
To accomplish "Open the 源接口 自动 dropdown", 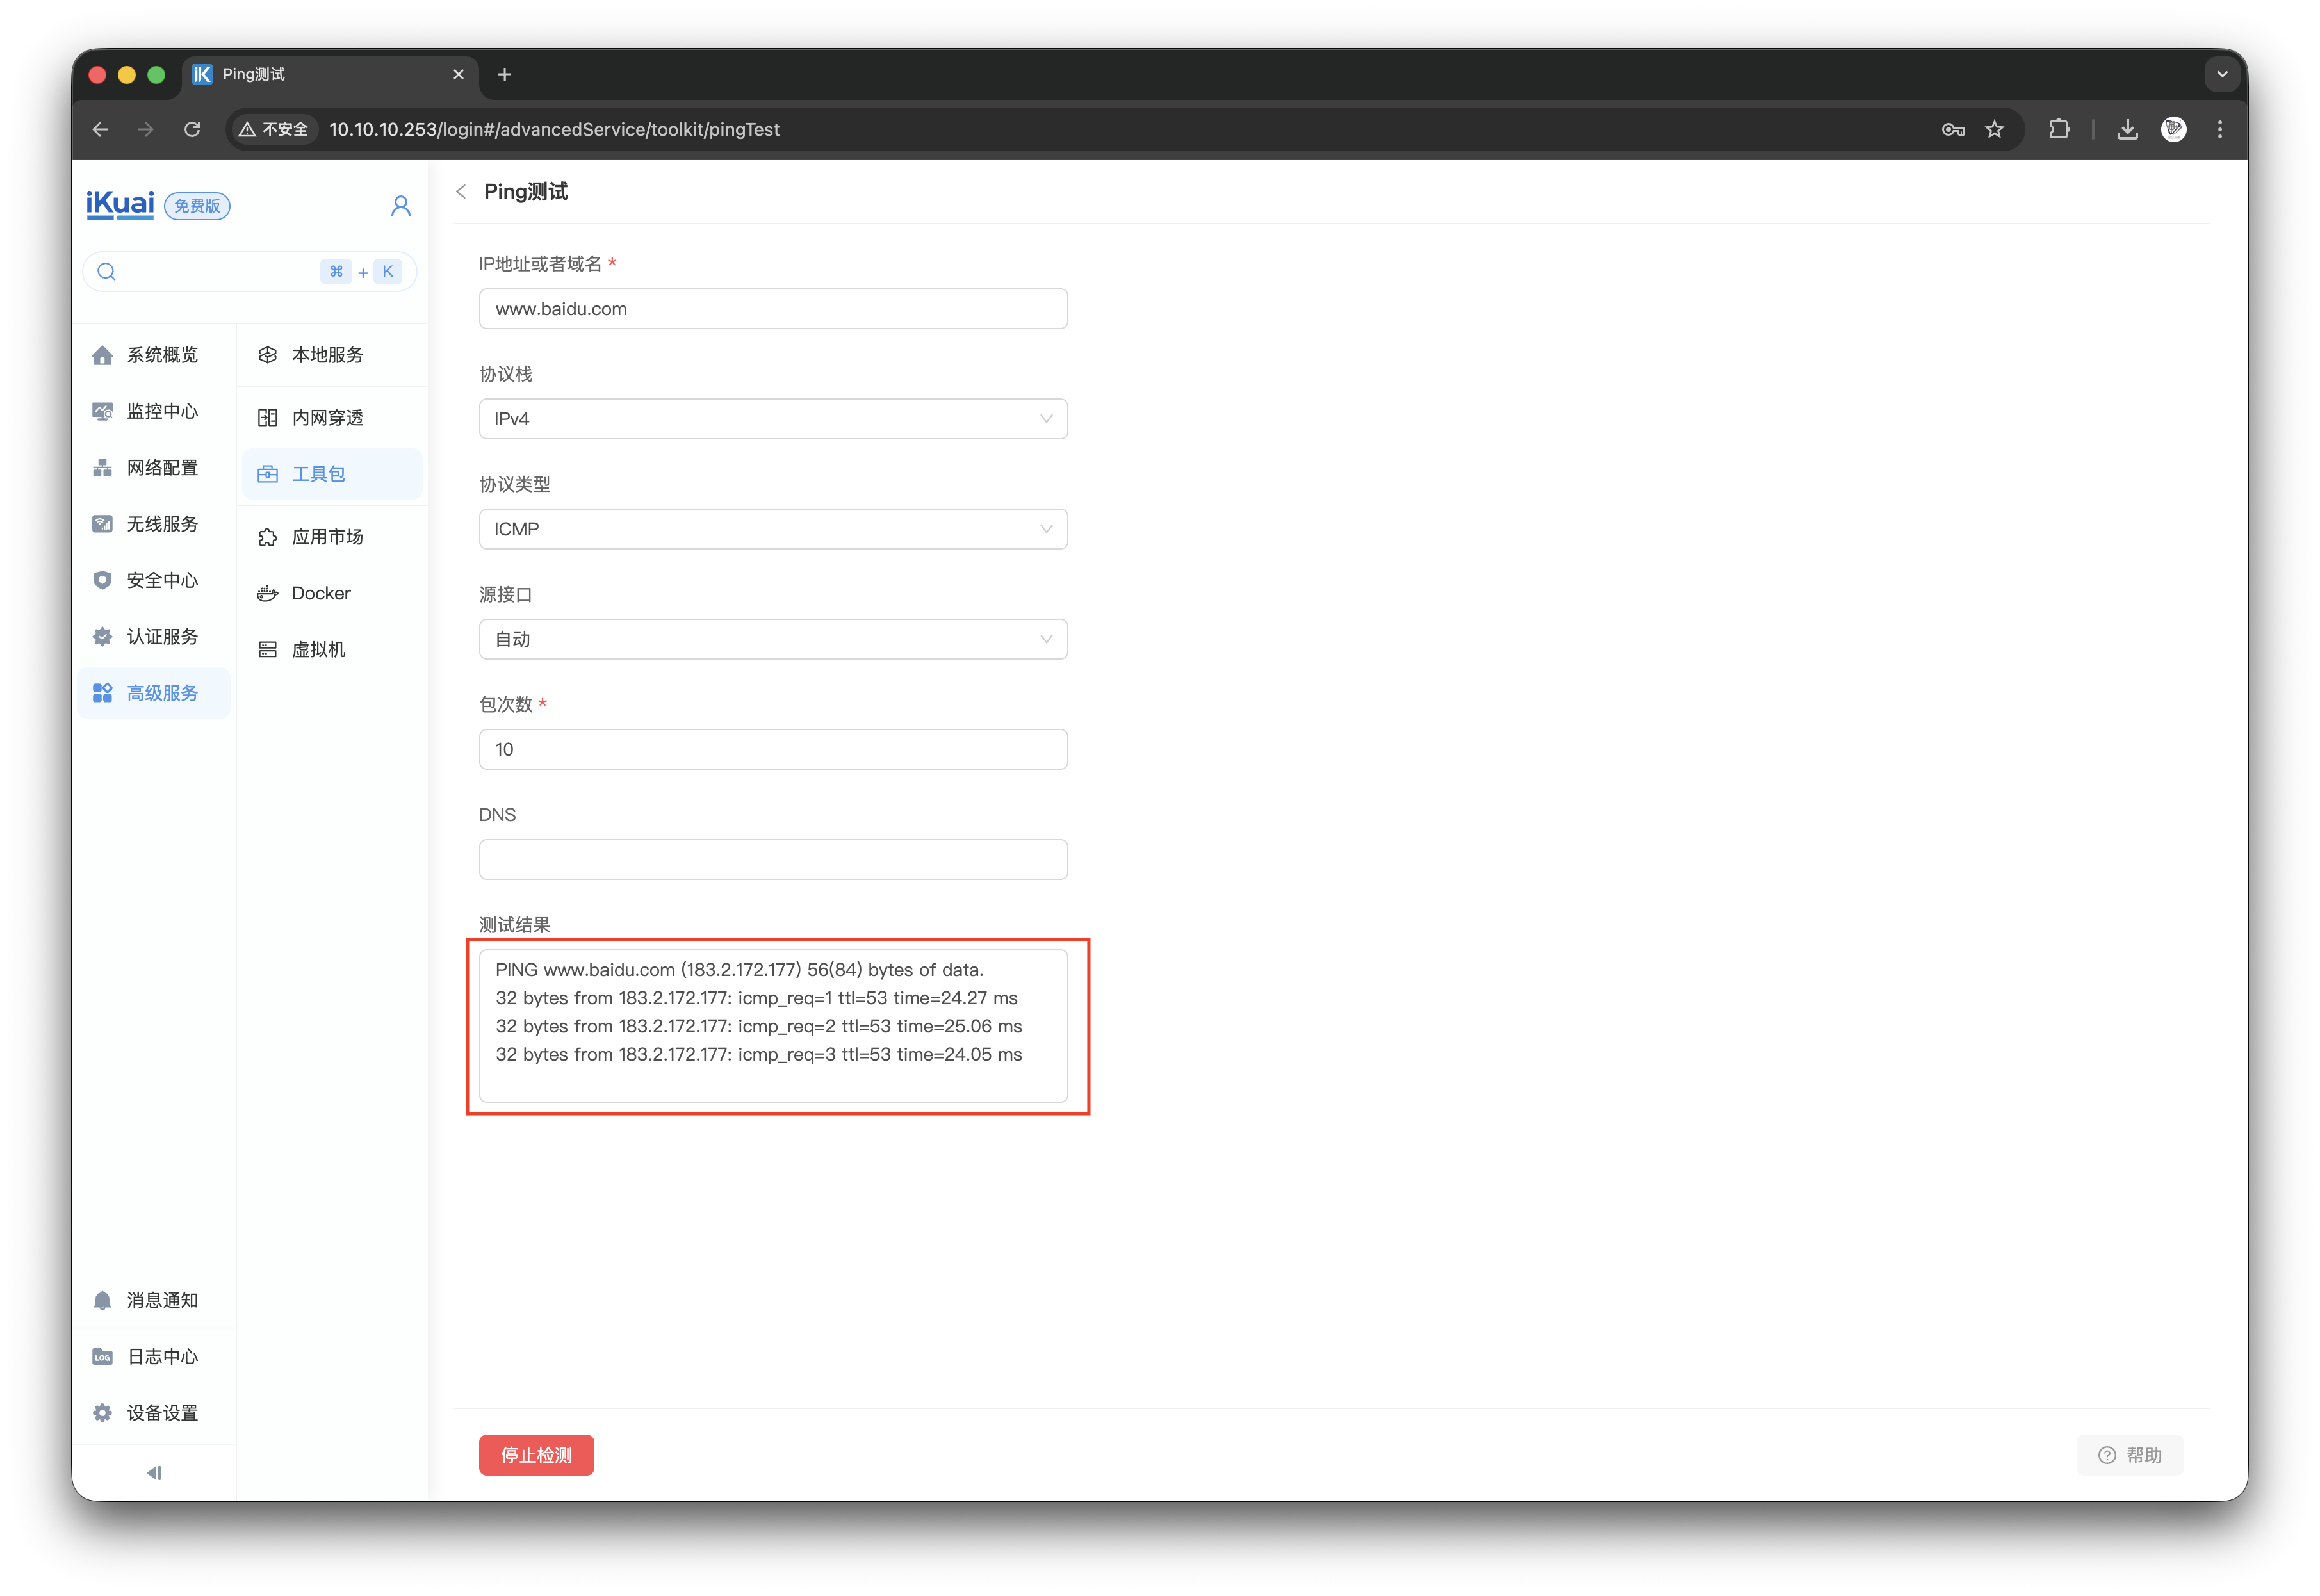I will point(772,639).
